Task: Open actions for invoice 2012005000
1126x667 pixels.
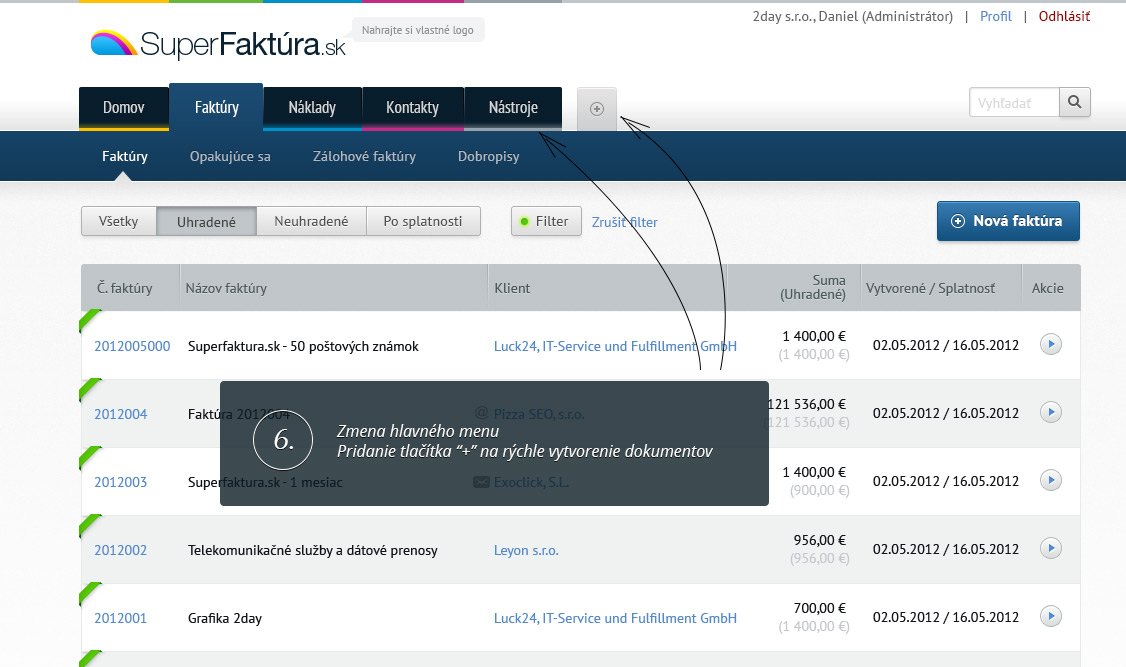Action: tap(1051, 344)
